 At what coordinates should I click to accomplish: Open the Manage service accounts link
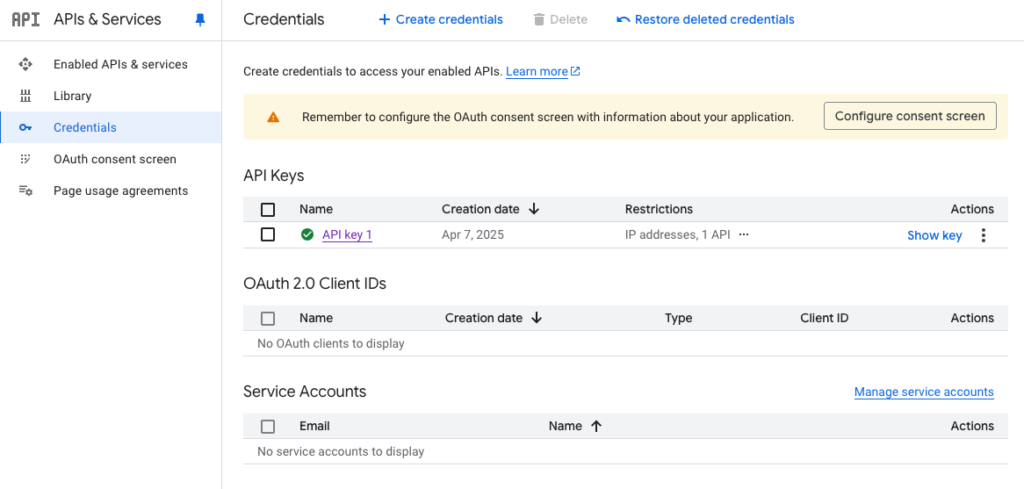(x=924, y=392)
